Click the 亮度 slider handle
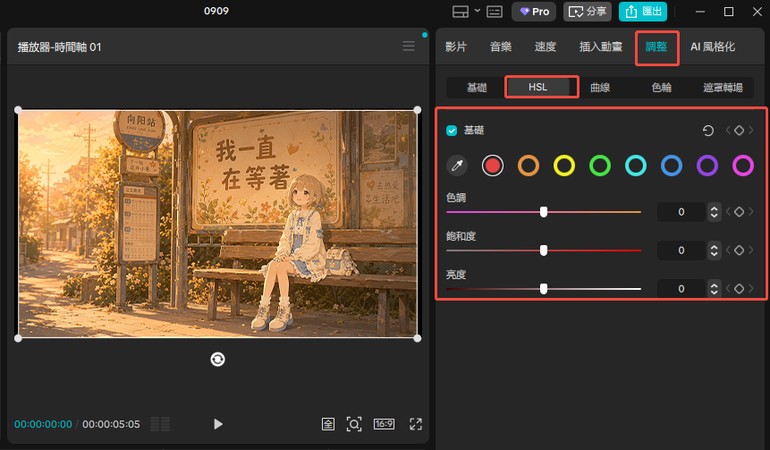Viewport: 770px width, 450px height. click(x=544, y=288)
